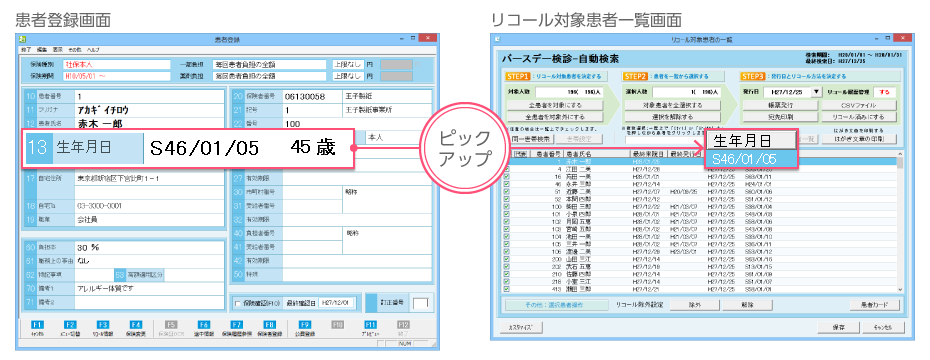Click the 自宅住所 address field
This screenshot has width=930, height=360.
149,179
